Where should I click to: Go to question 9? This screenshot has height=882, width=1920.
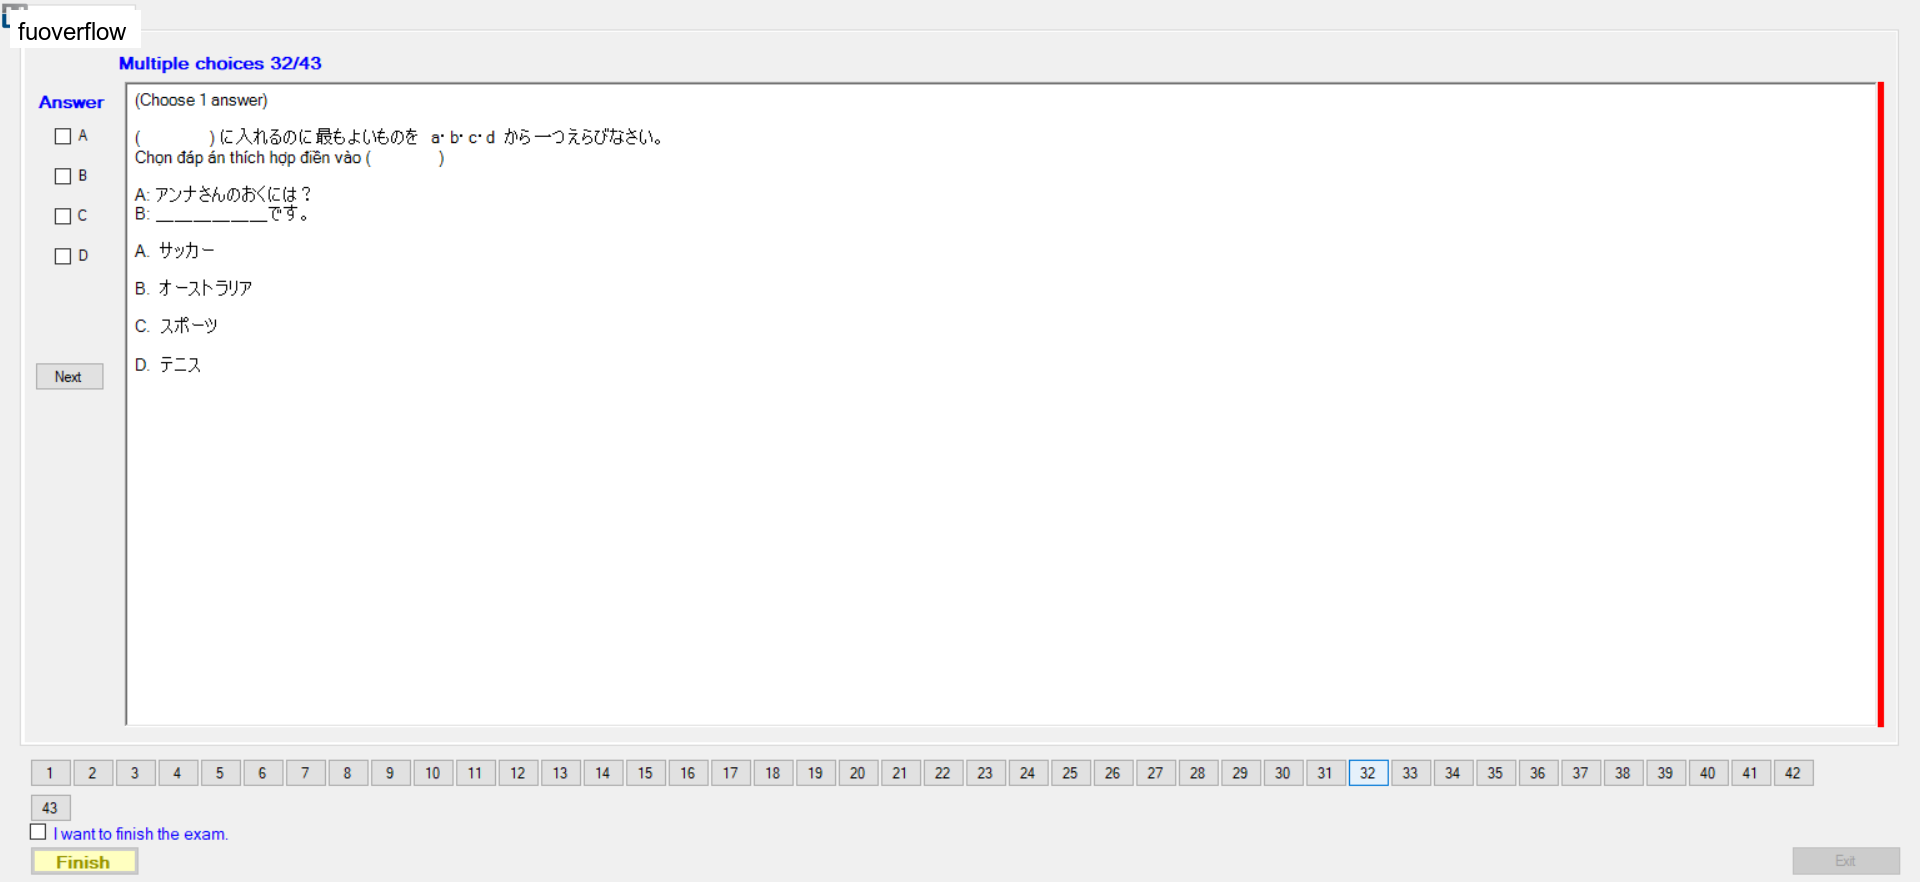pos(390,773)
